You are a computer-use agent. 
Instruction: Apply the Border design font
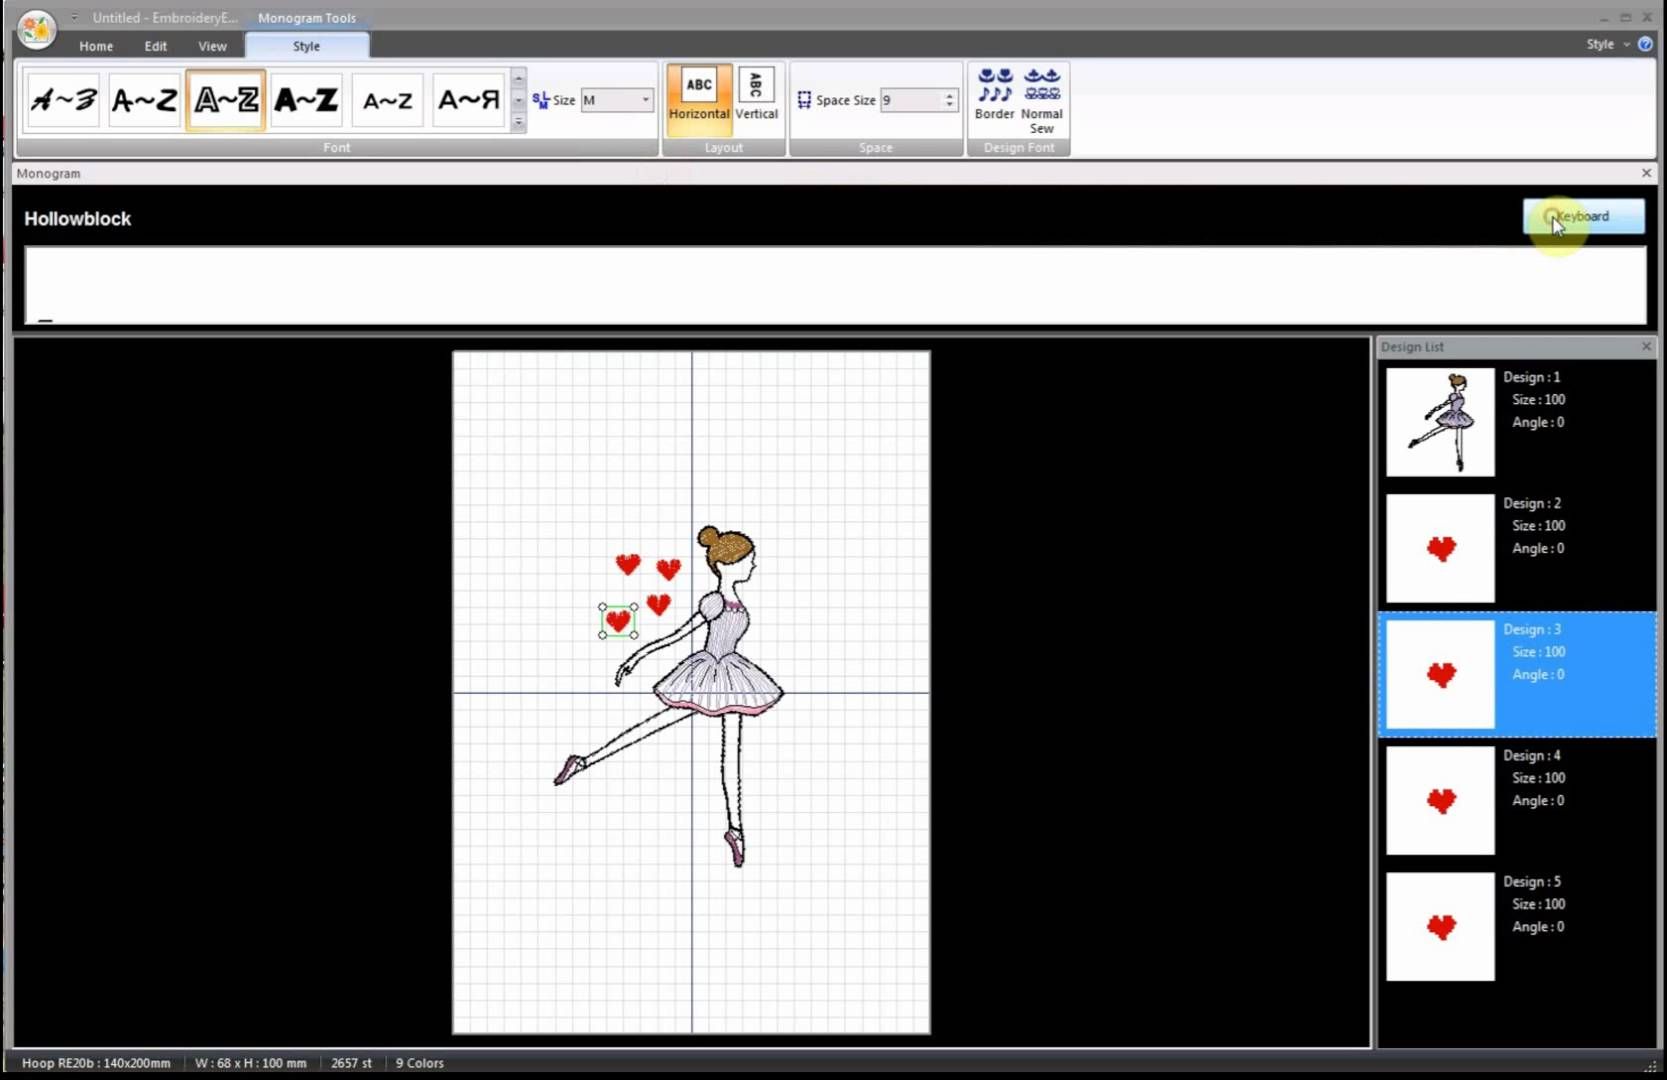995,94
